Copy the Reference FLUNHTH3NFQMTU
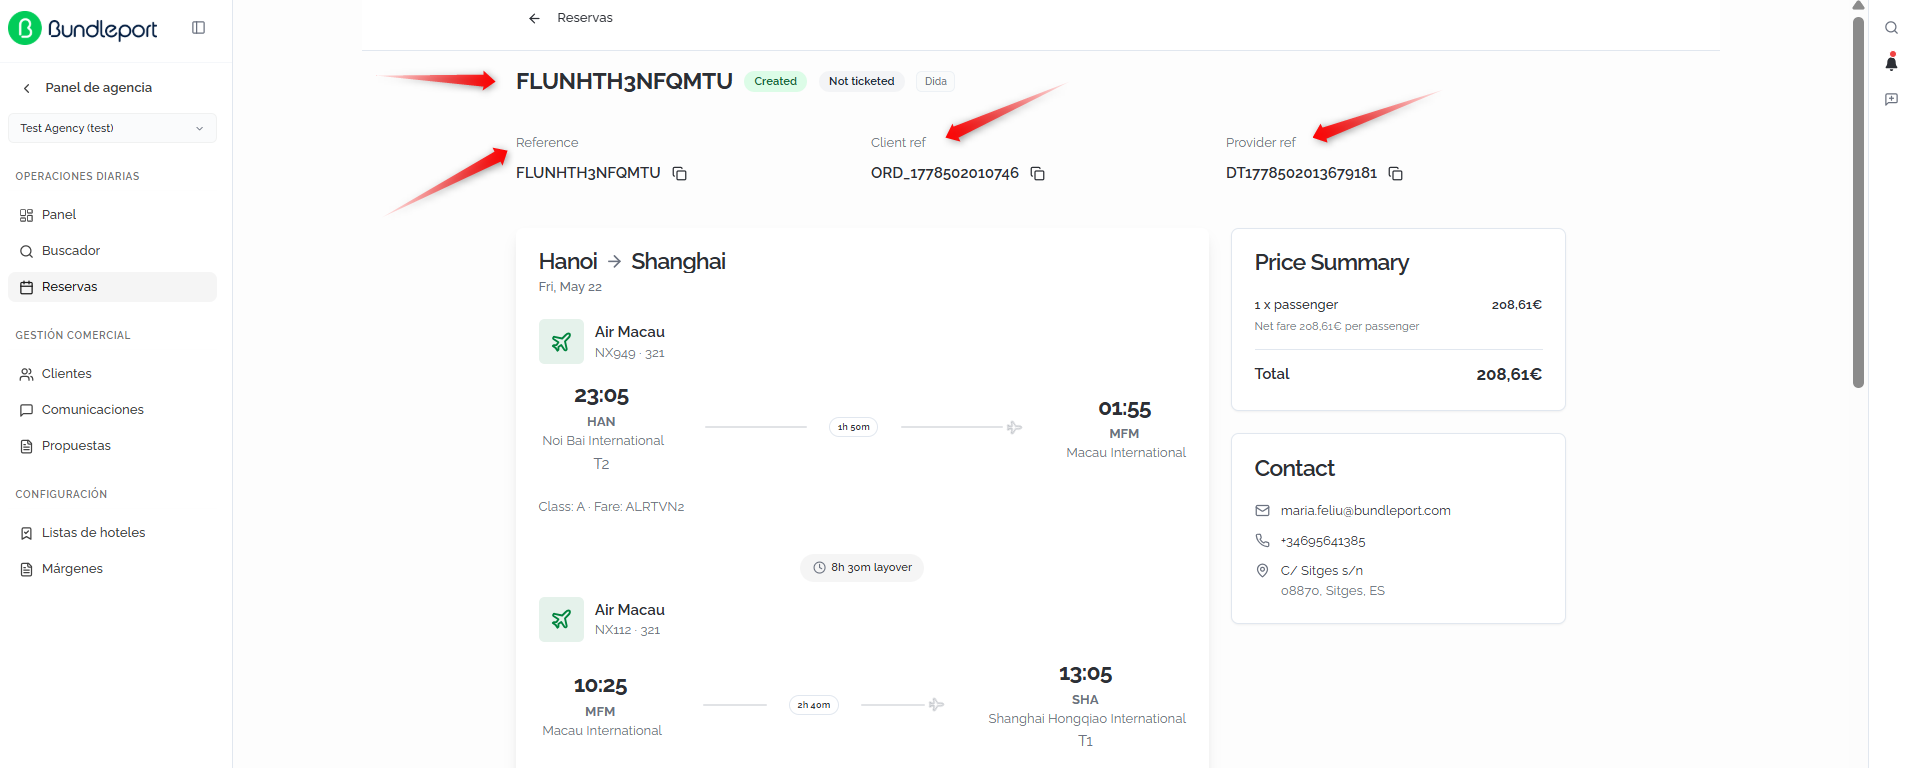 pyautogui.click(x=680, y=174)
